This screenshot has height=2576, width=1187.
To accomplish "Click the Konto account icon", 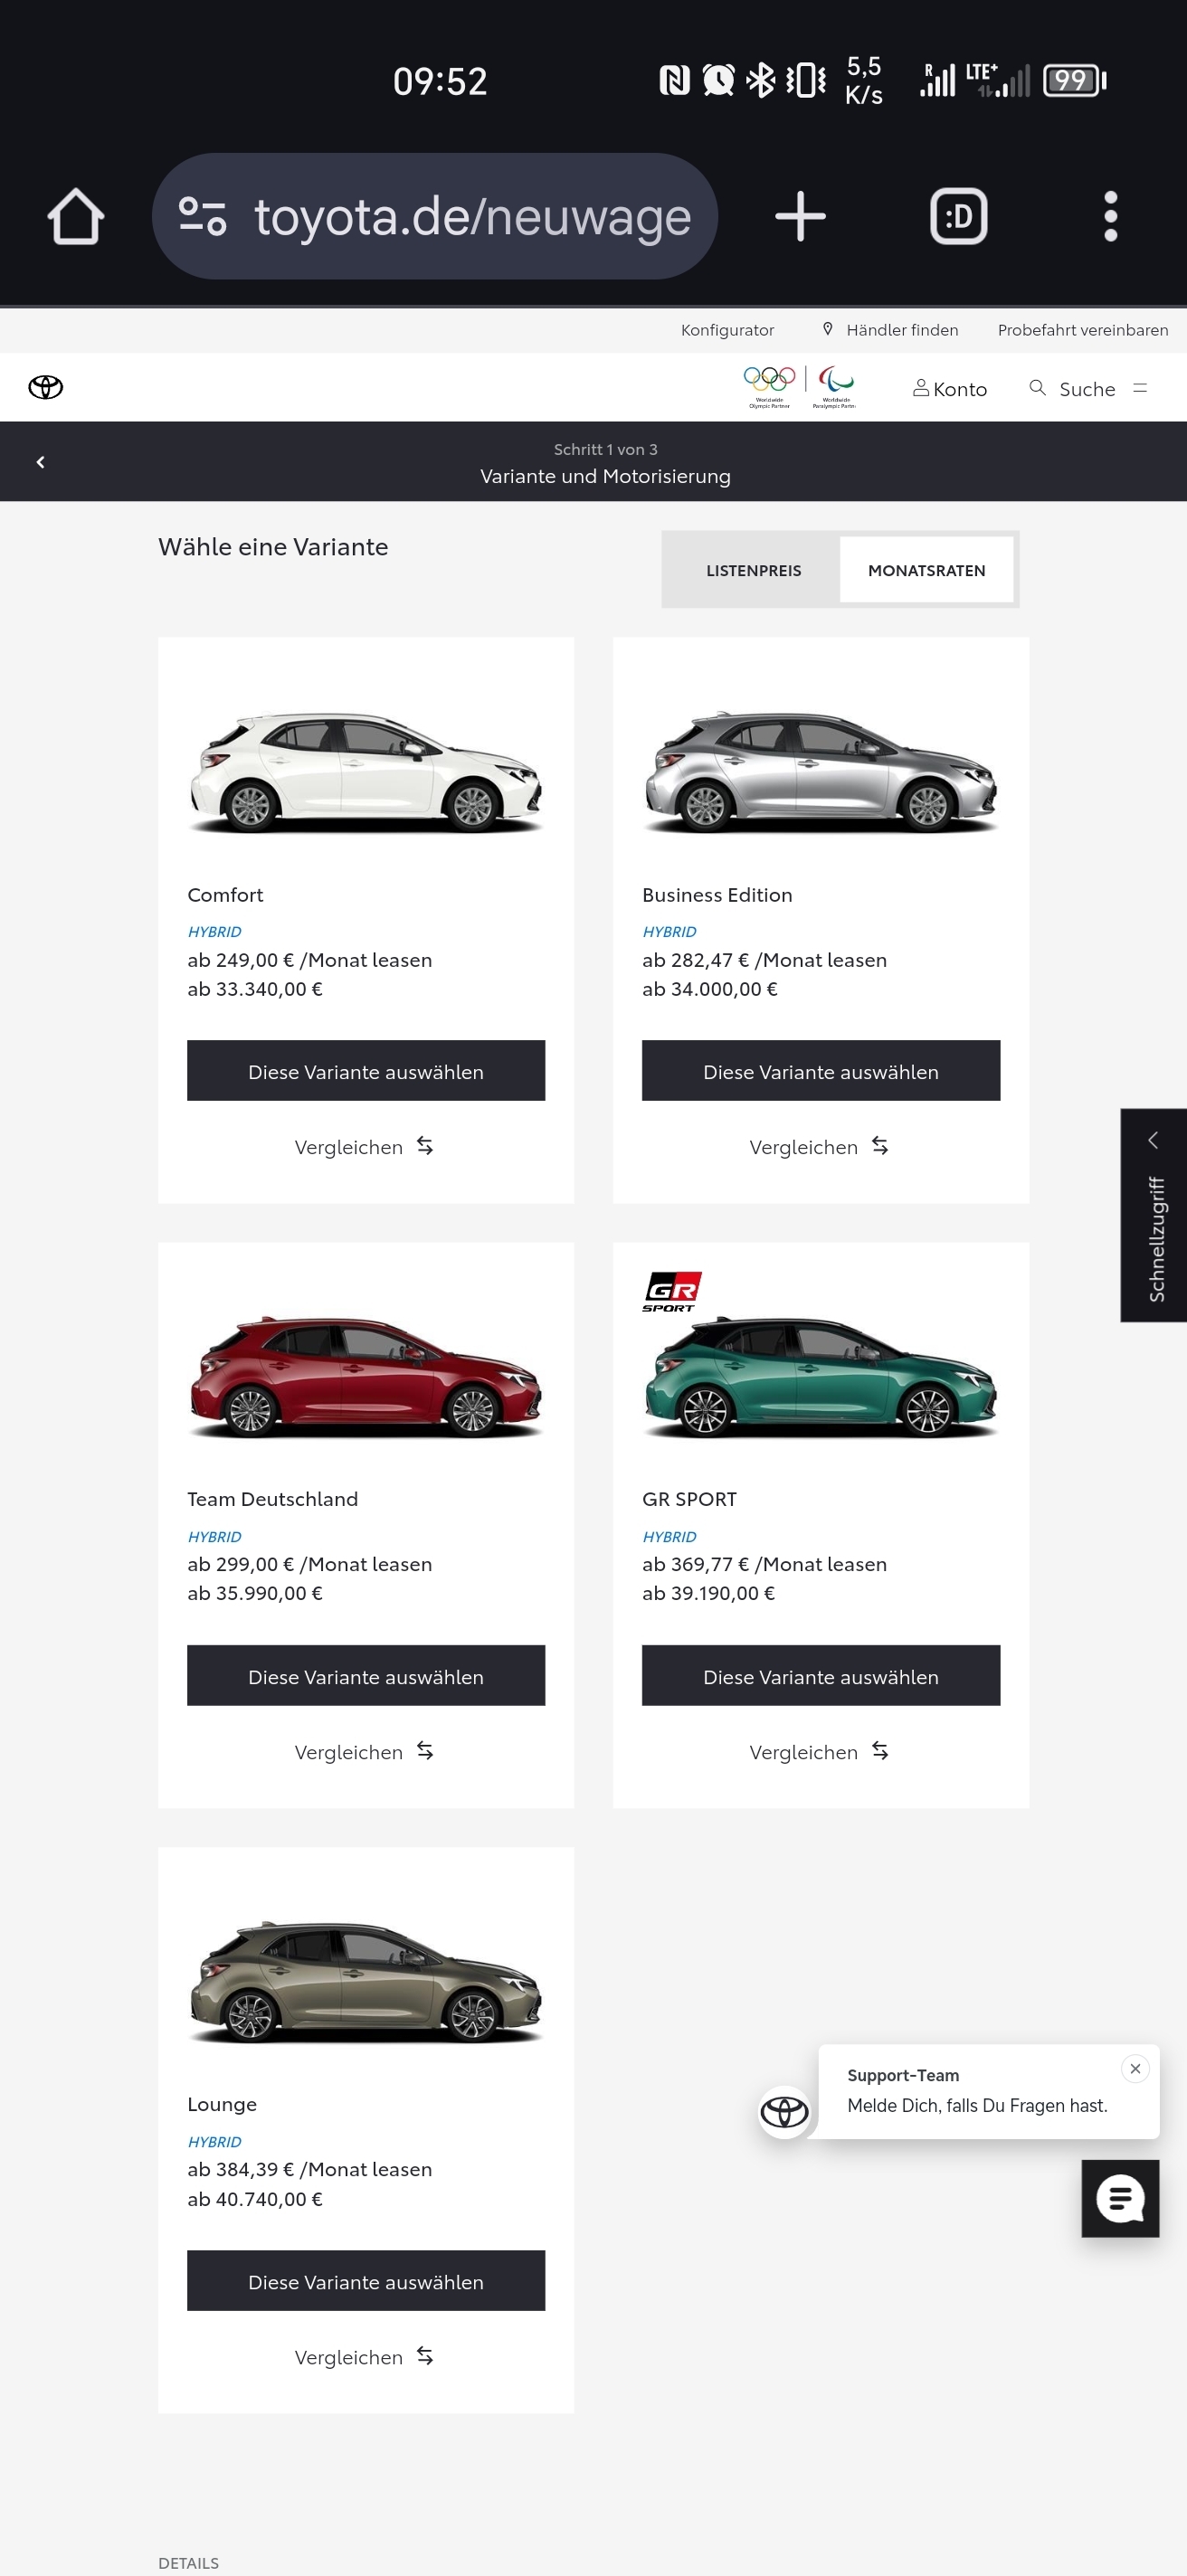I will click(921, 388).
